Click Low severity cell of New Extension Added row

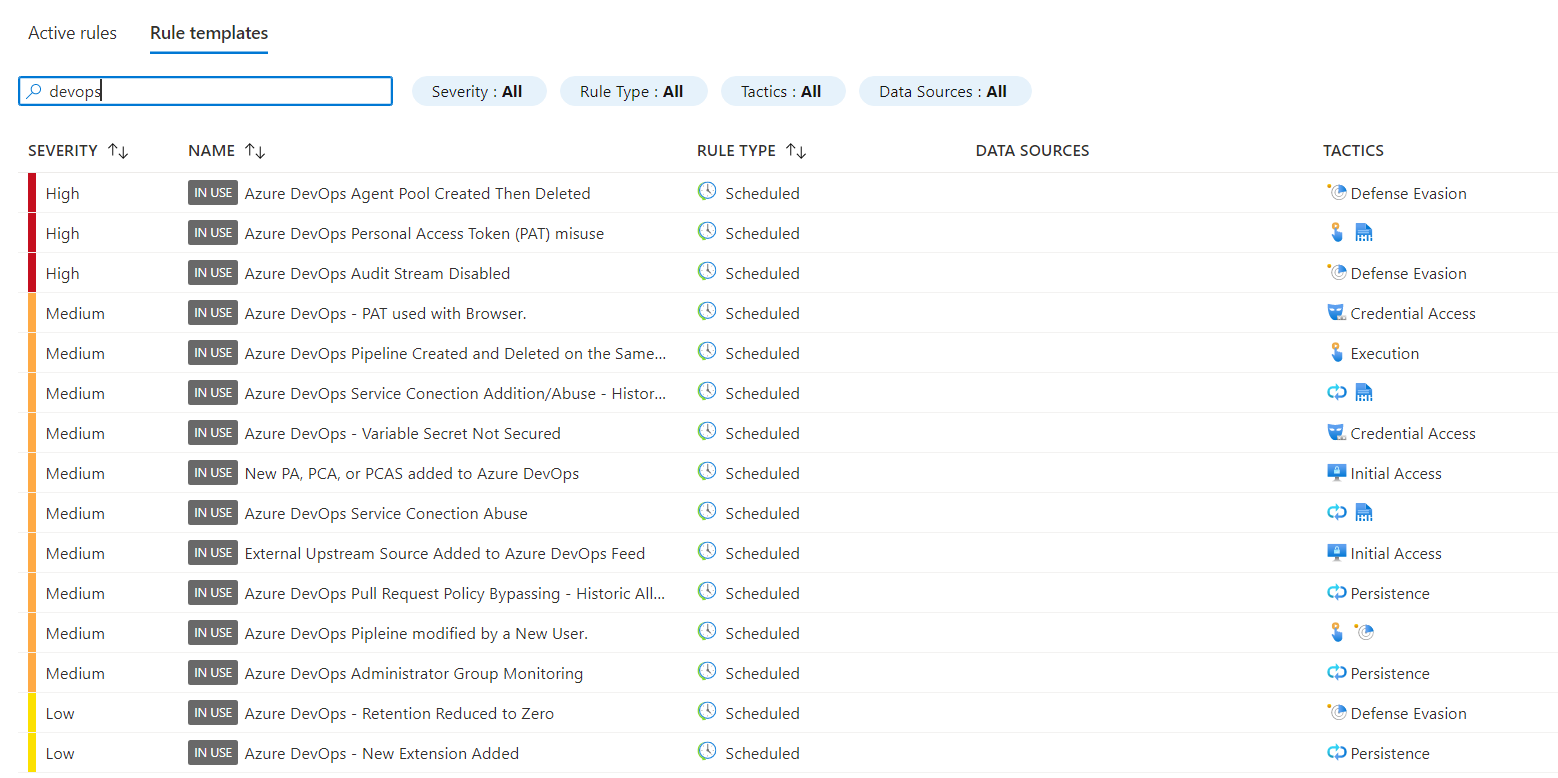click(x=60, y=753)
